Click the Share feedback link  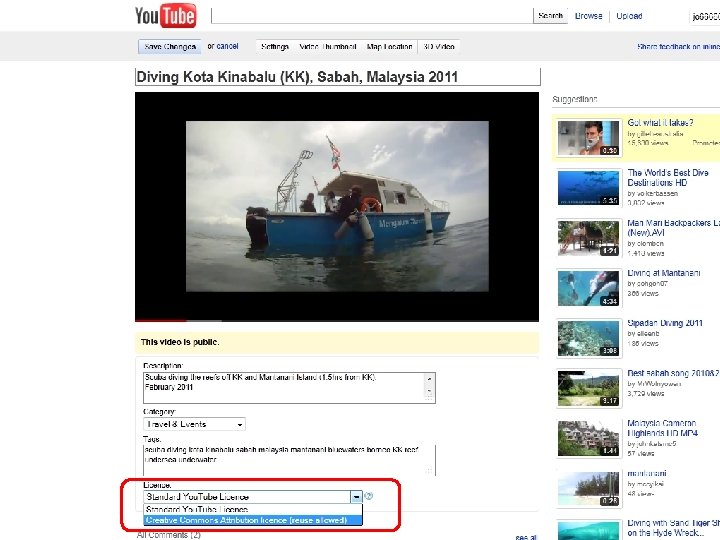[x=678, y=47]
